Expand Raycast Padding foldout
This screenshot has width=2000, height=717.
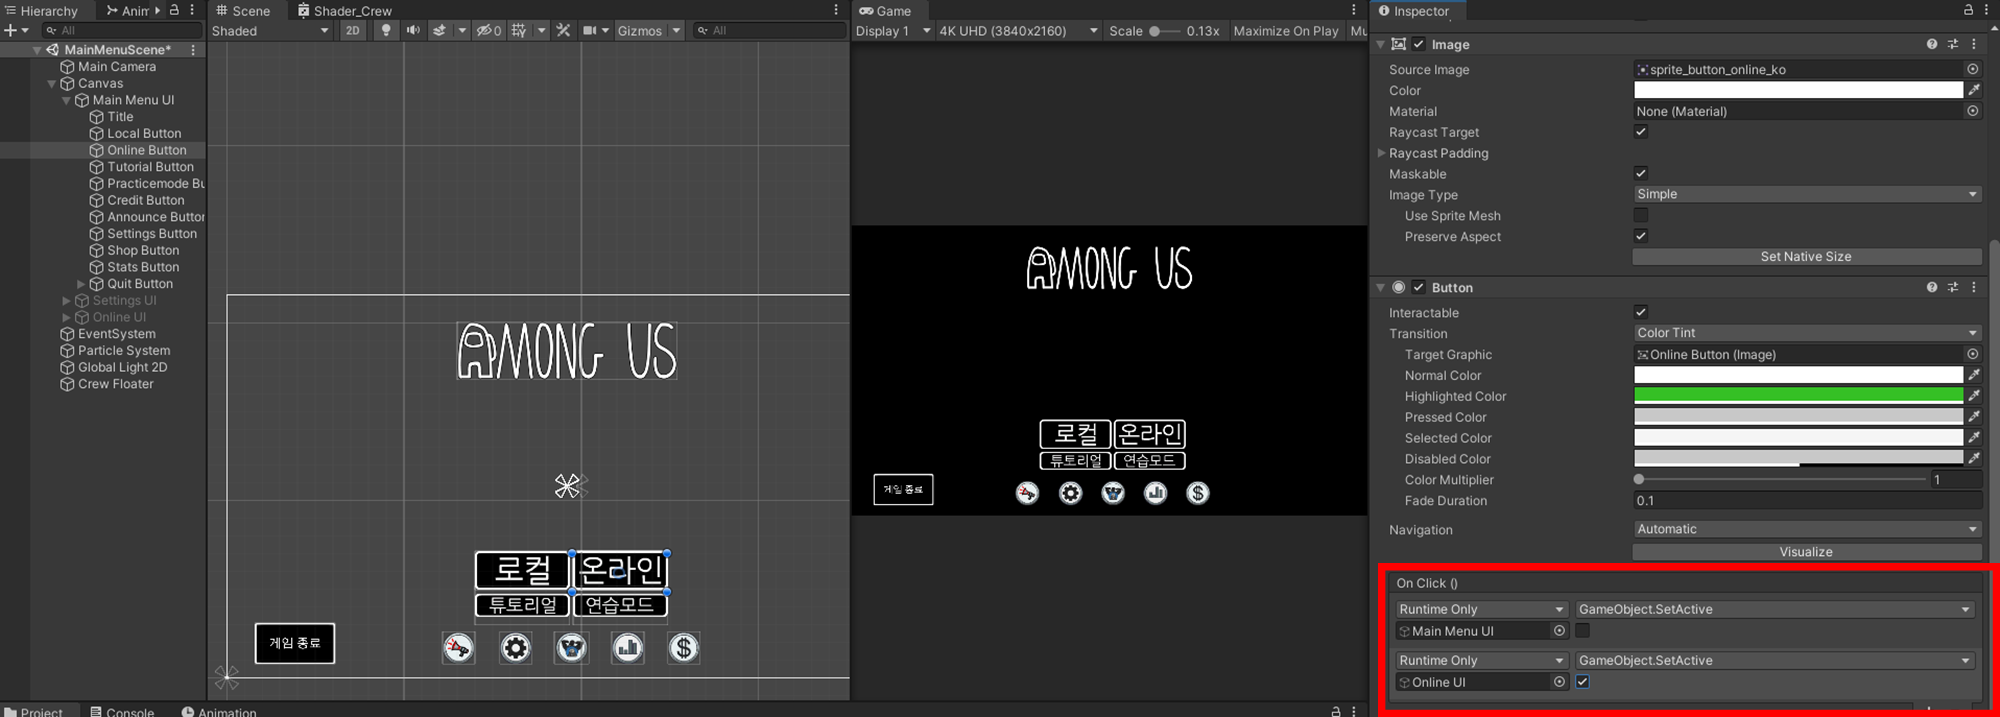(1382, 153)
